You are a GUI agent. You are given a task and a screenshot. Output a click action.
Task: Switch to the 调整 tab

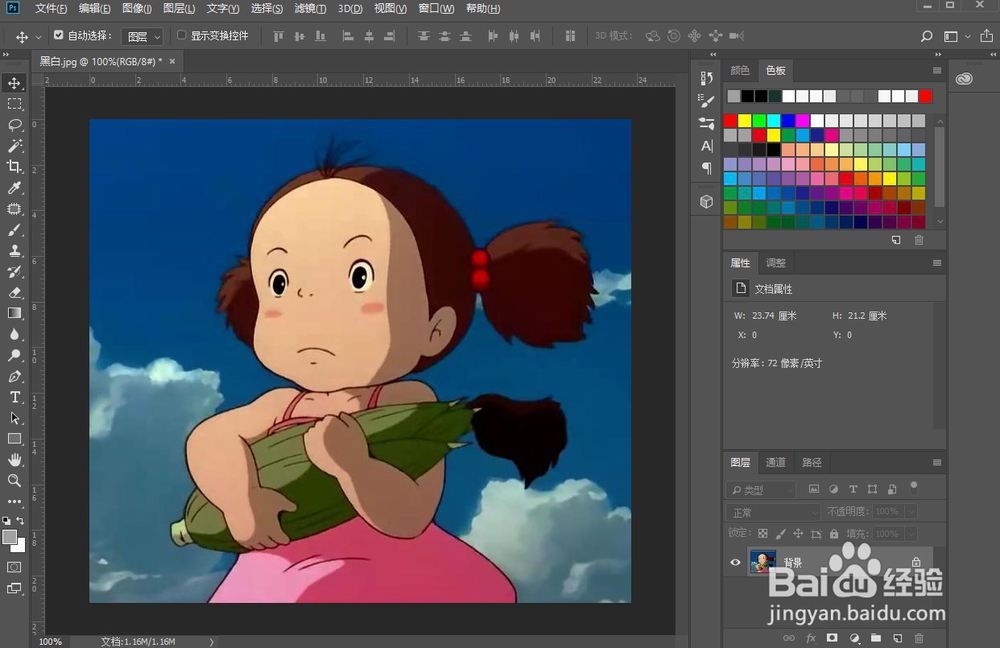[x=776, y=263]
